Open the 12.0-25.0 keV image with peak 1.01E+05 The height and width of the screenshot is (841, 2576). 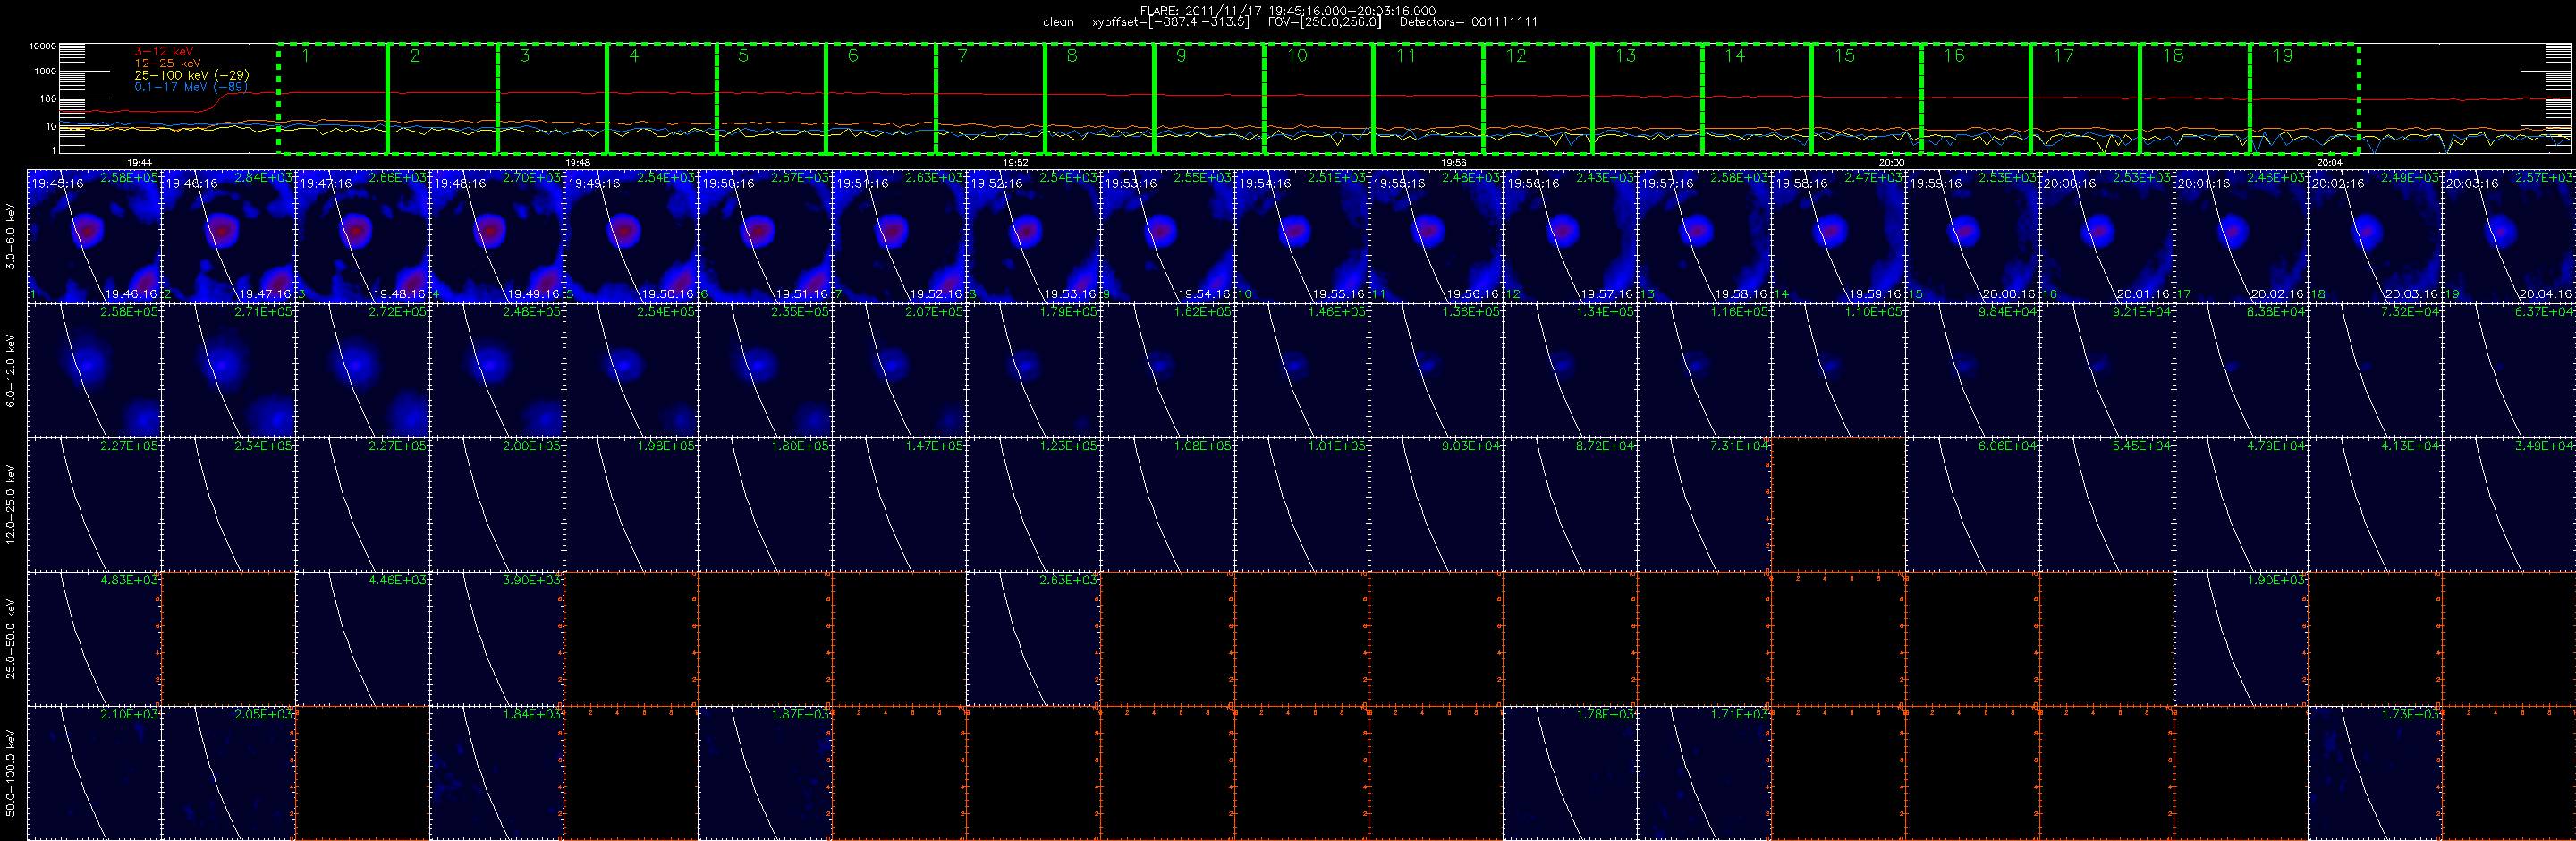(1302, 504)
